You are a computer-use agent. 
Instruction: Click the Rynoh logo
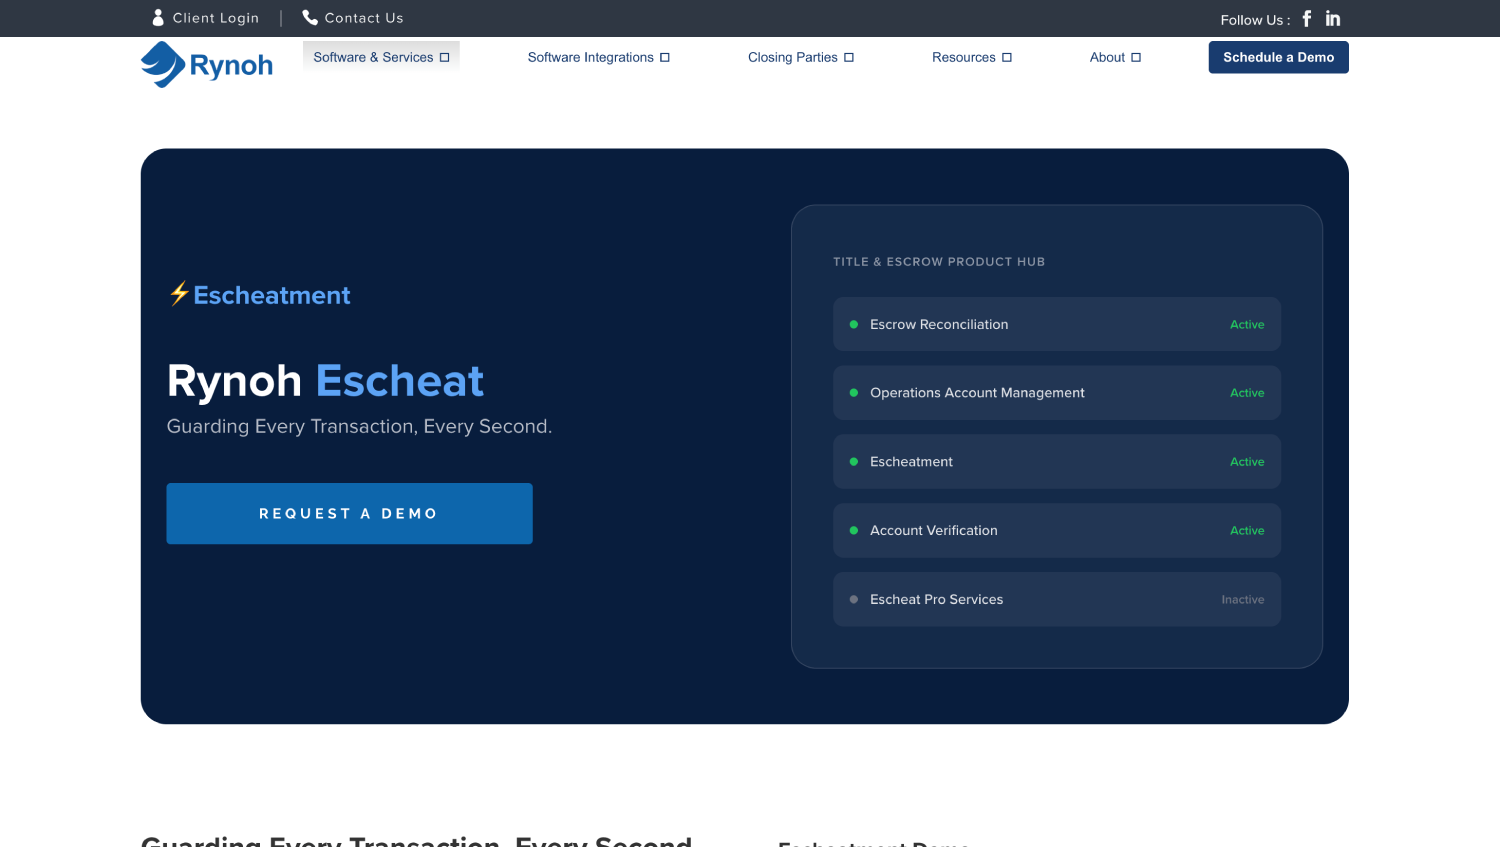click(207, 65)
